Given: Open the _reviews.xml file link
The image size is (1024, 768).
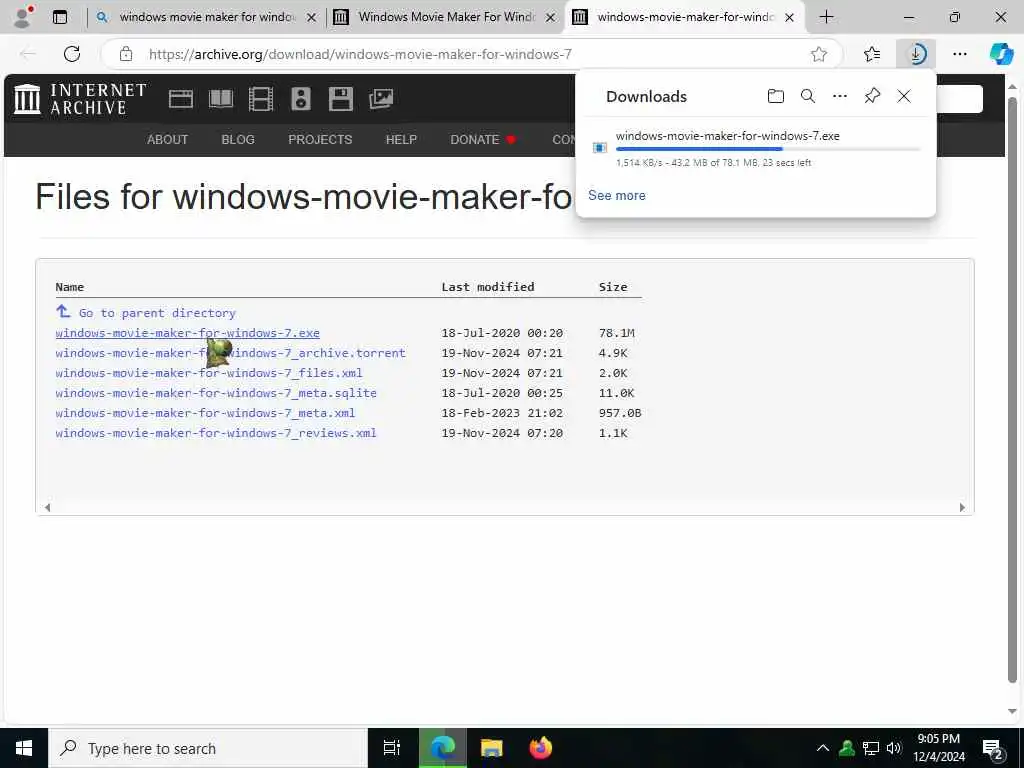Looking at the screenshot, I should [216, 433].
